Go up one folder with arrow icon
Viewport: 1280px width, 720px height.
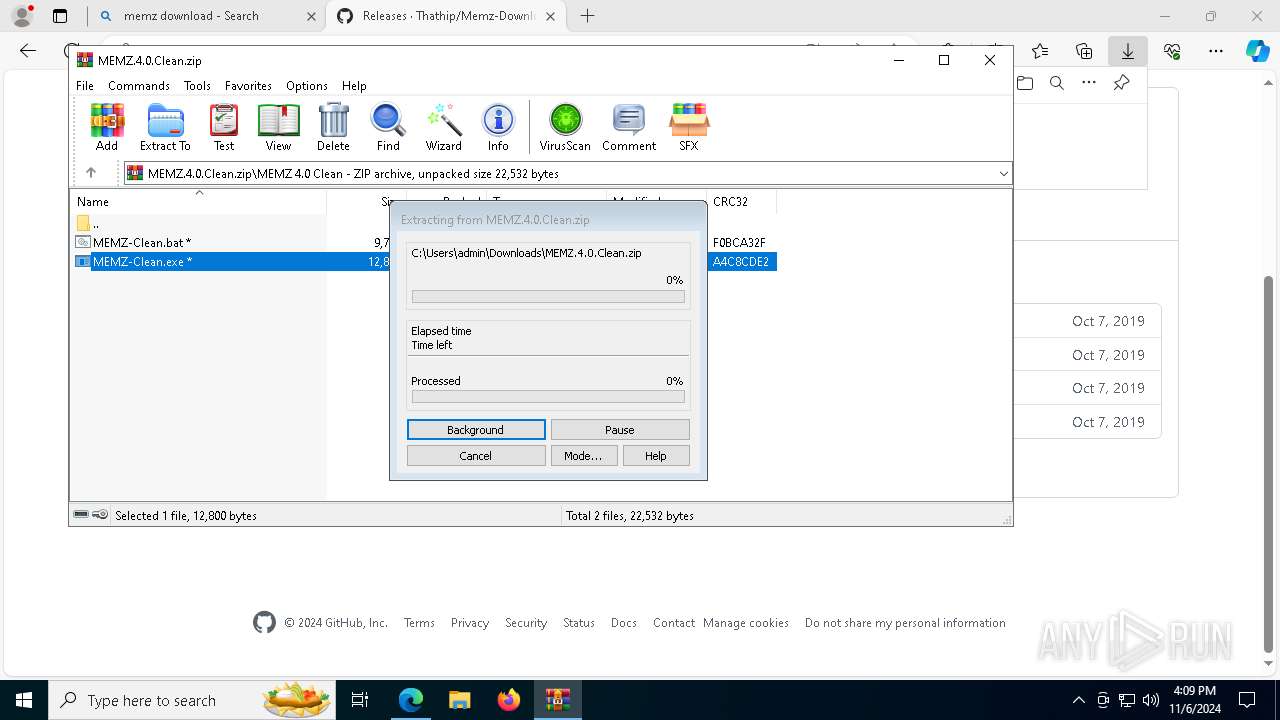pyautogui.click(x=91, y=173)
